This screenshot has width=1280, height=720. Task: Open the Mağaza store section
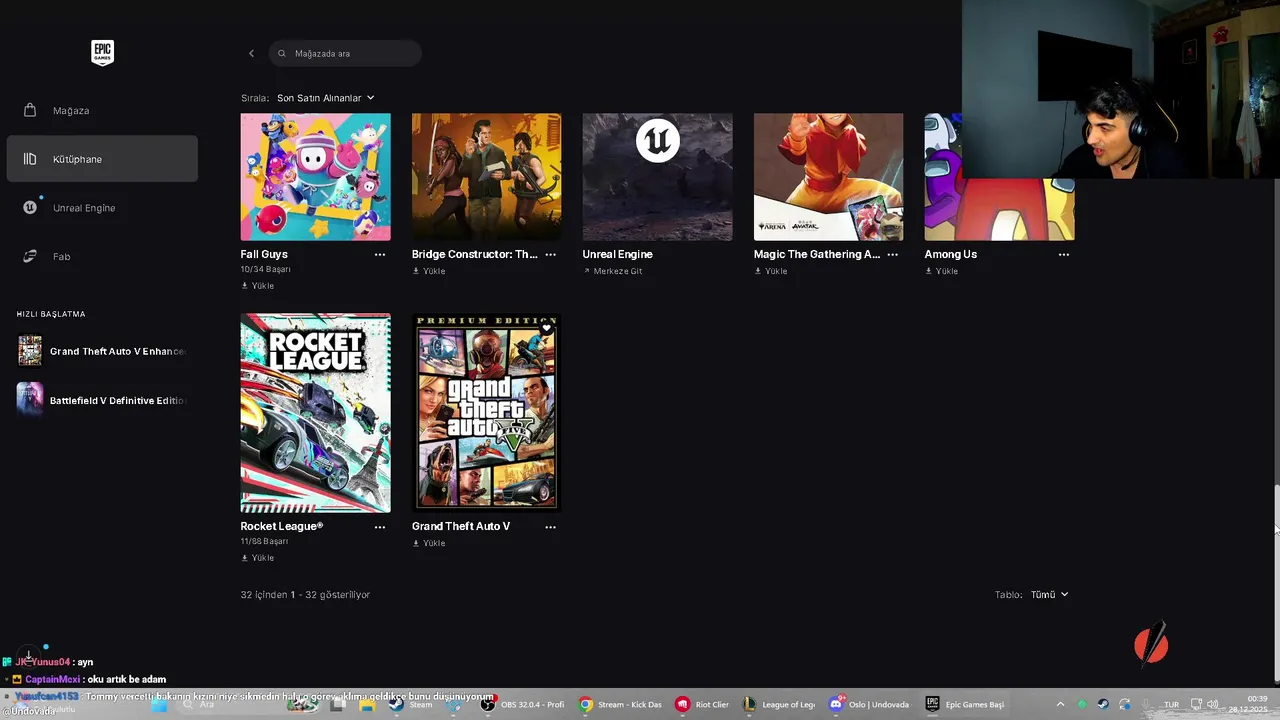pyautogui.click(x=102, y=110)
